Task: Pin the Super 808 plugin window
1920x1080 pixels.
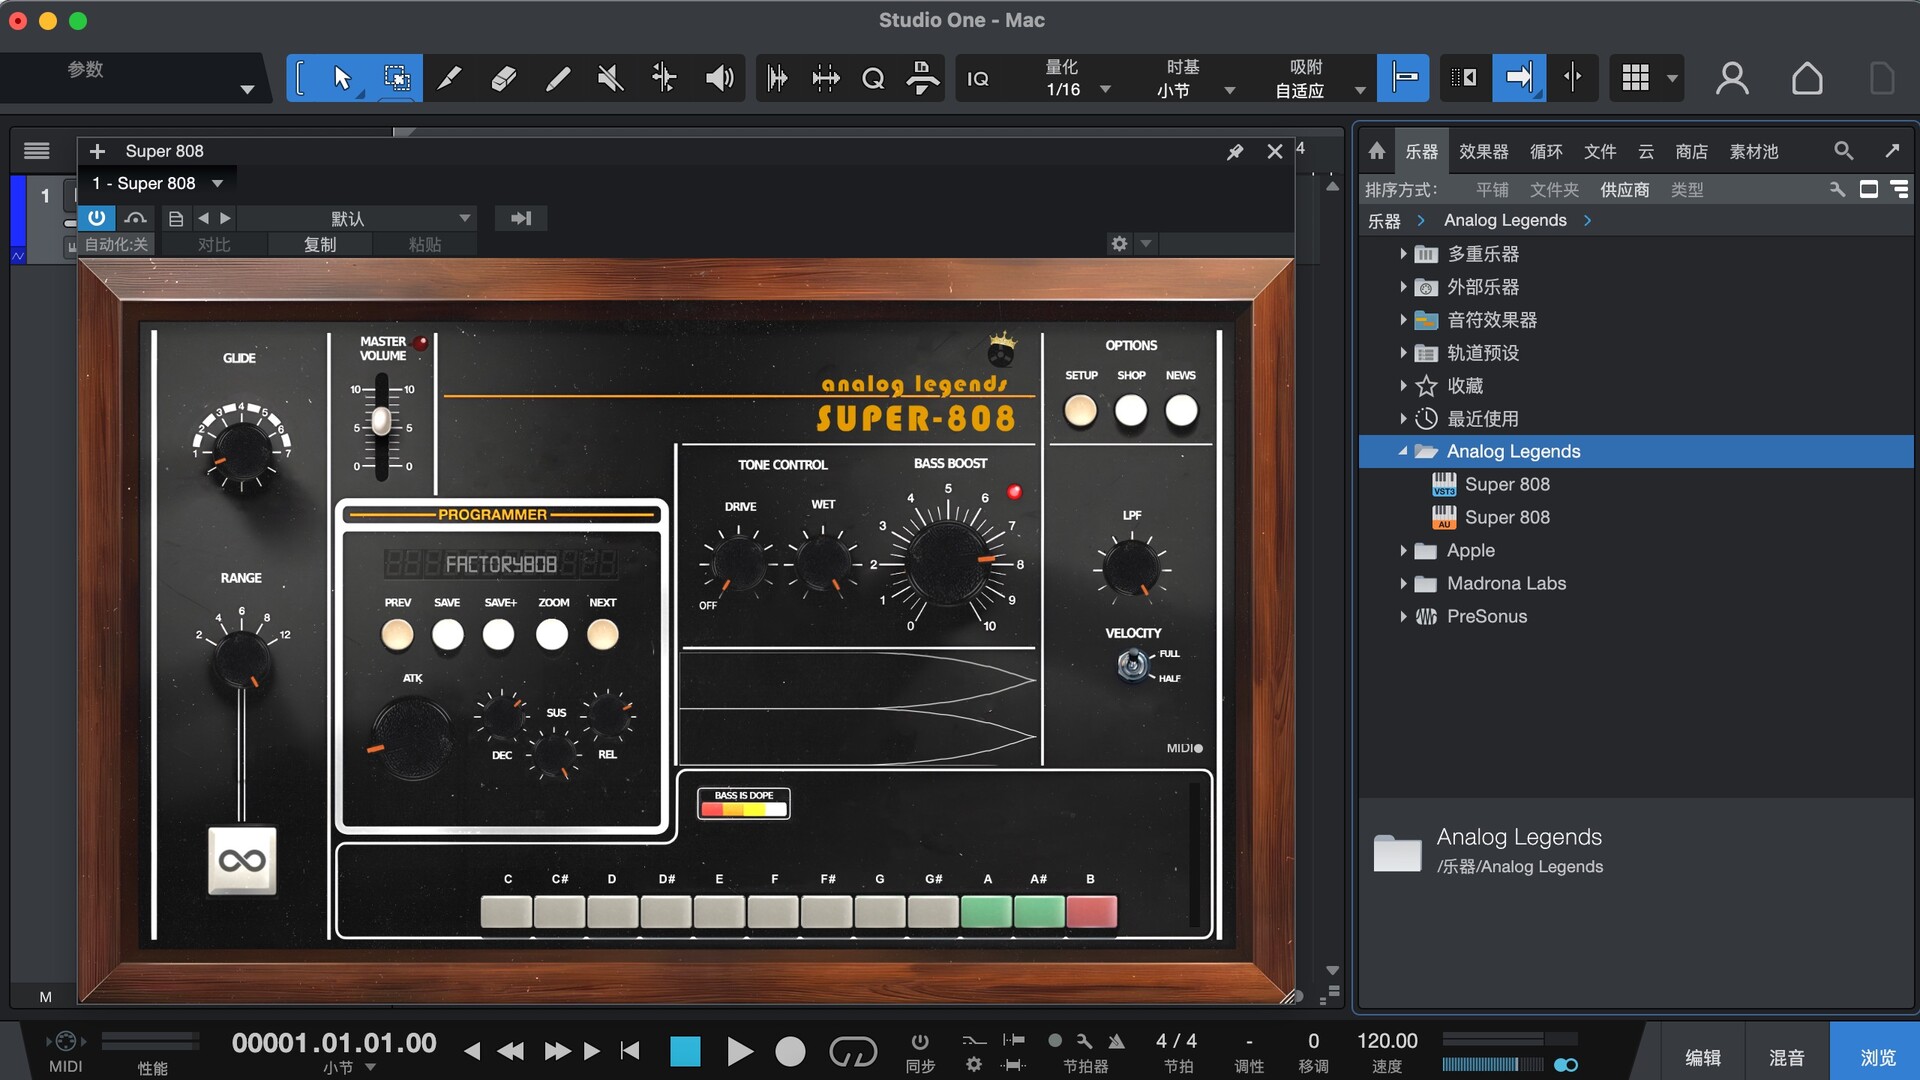Action: [x=1235, y=151]
